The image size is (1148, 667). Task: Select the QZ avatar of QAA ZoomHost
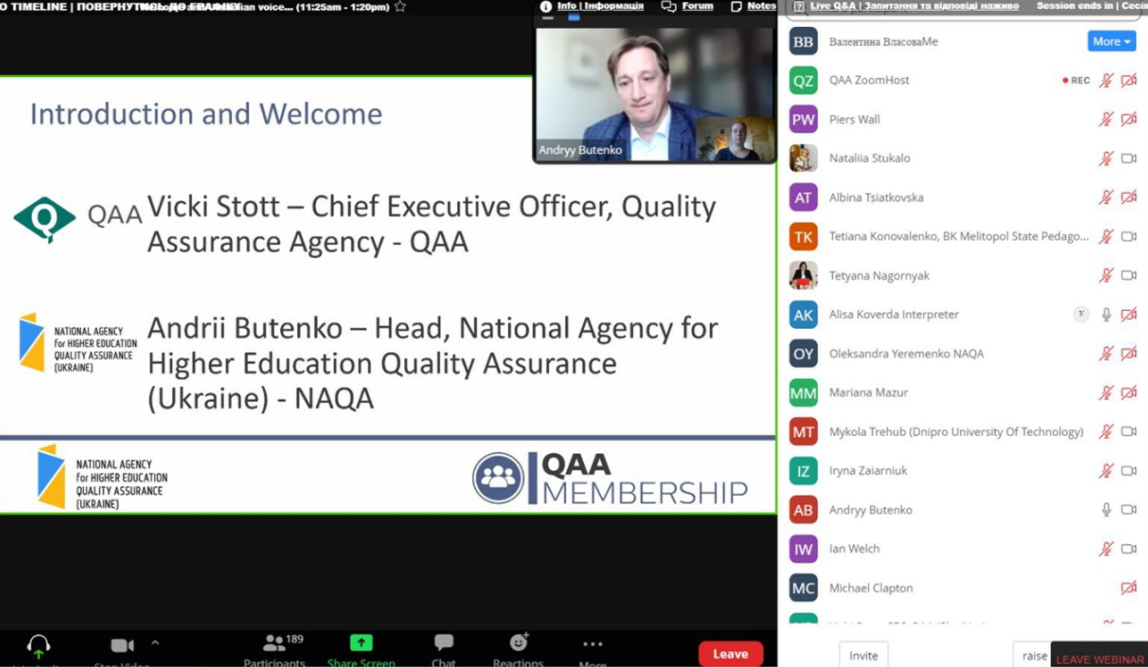point(803,81)
